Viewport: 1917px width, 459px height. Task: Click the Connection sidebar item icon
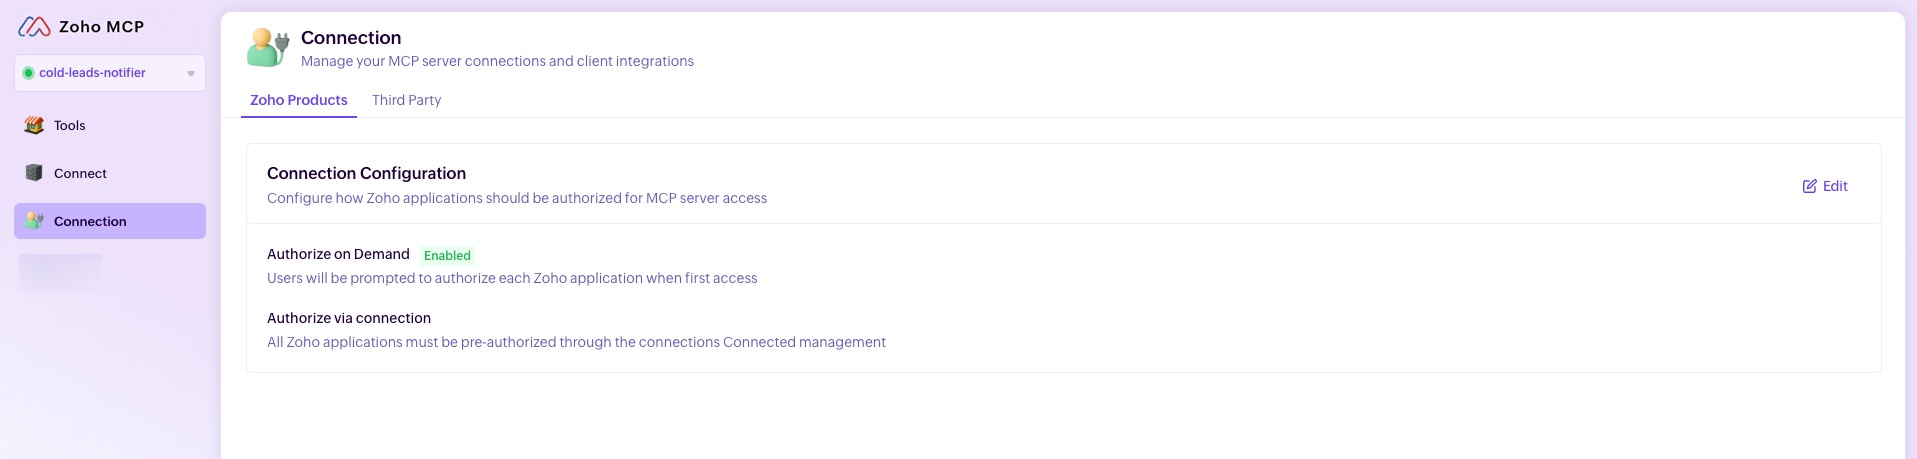tap(34, 221)
